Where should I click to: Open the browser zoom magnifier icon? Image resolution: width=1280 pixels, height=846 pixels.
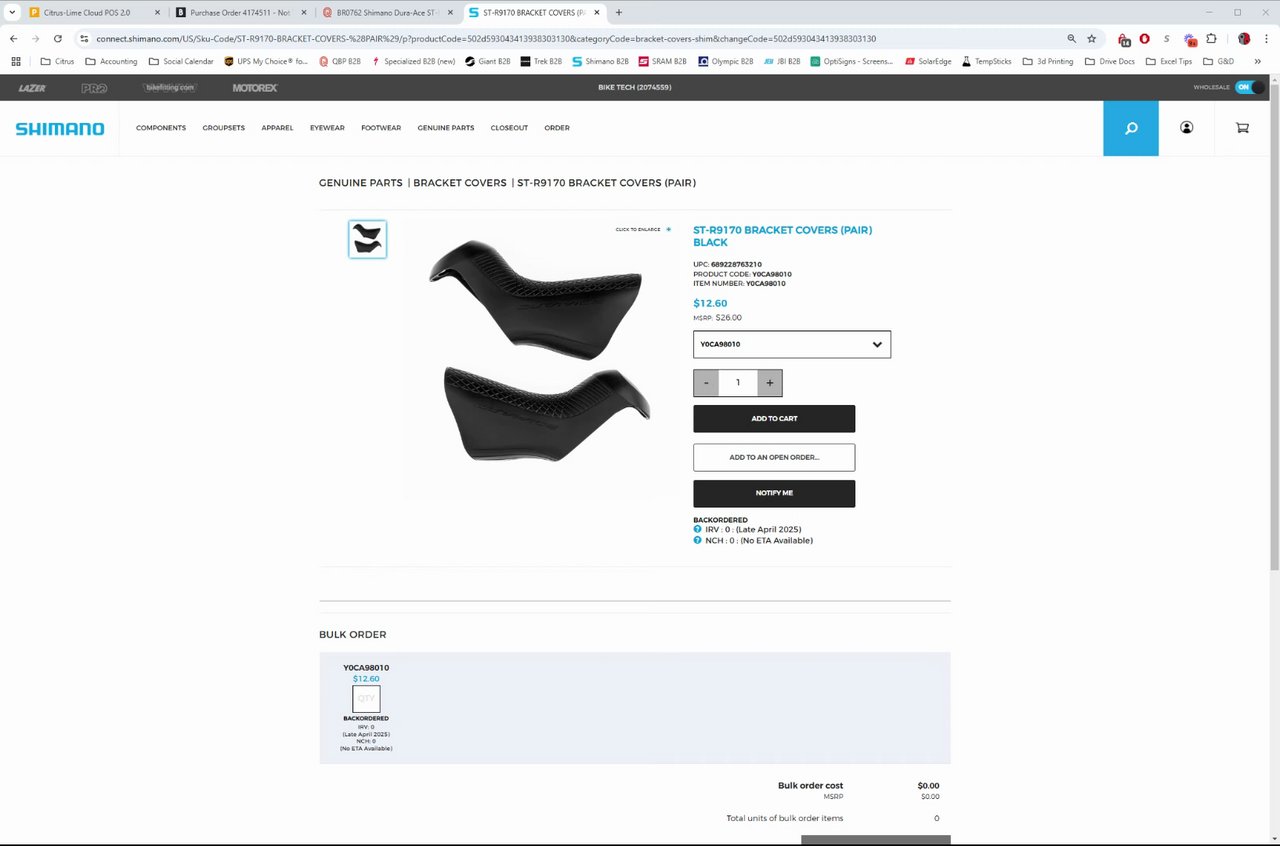1071,38
